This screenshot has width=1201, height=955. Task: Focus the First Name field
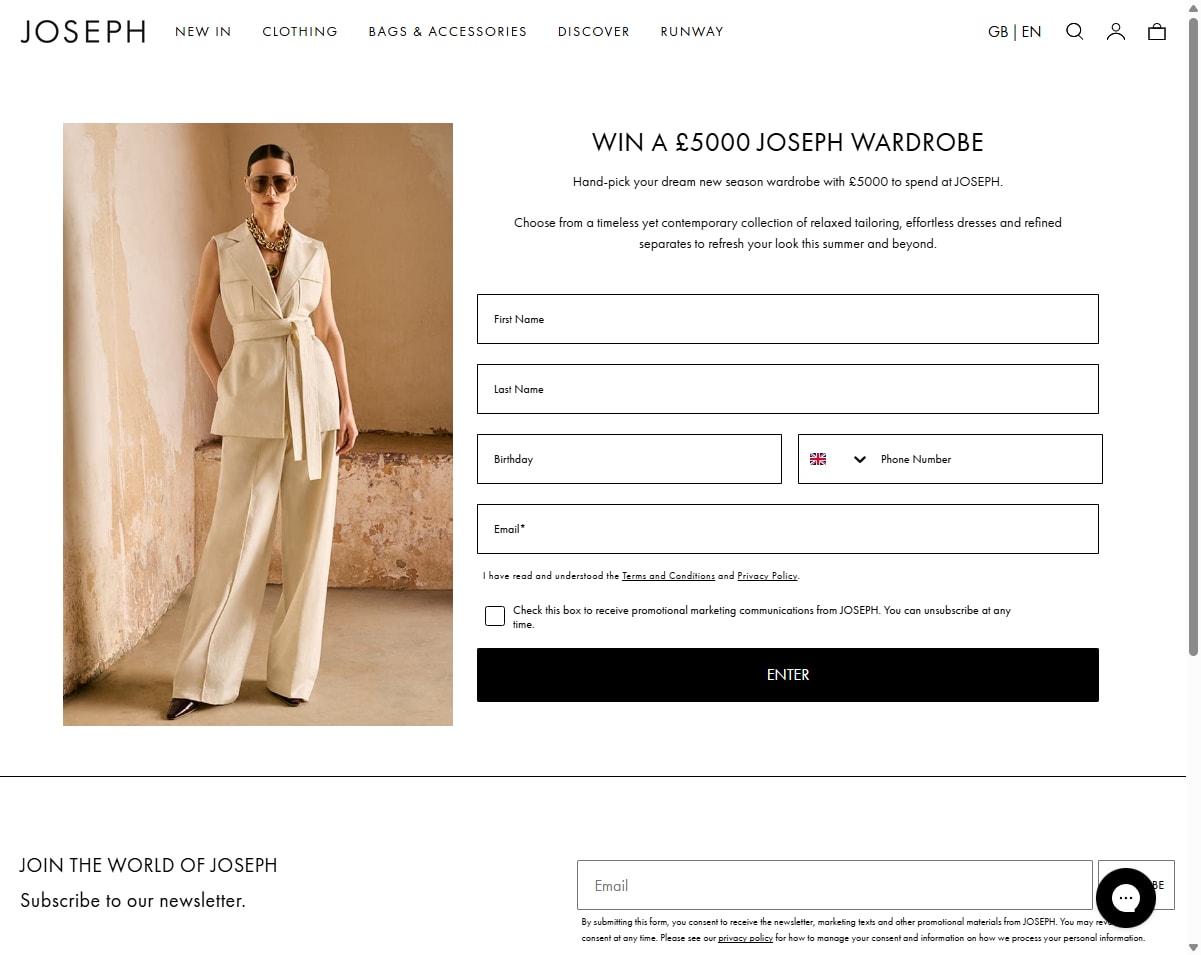click(788, 319)
